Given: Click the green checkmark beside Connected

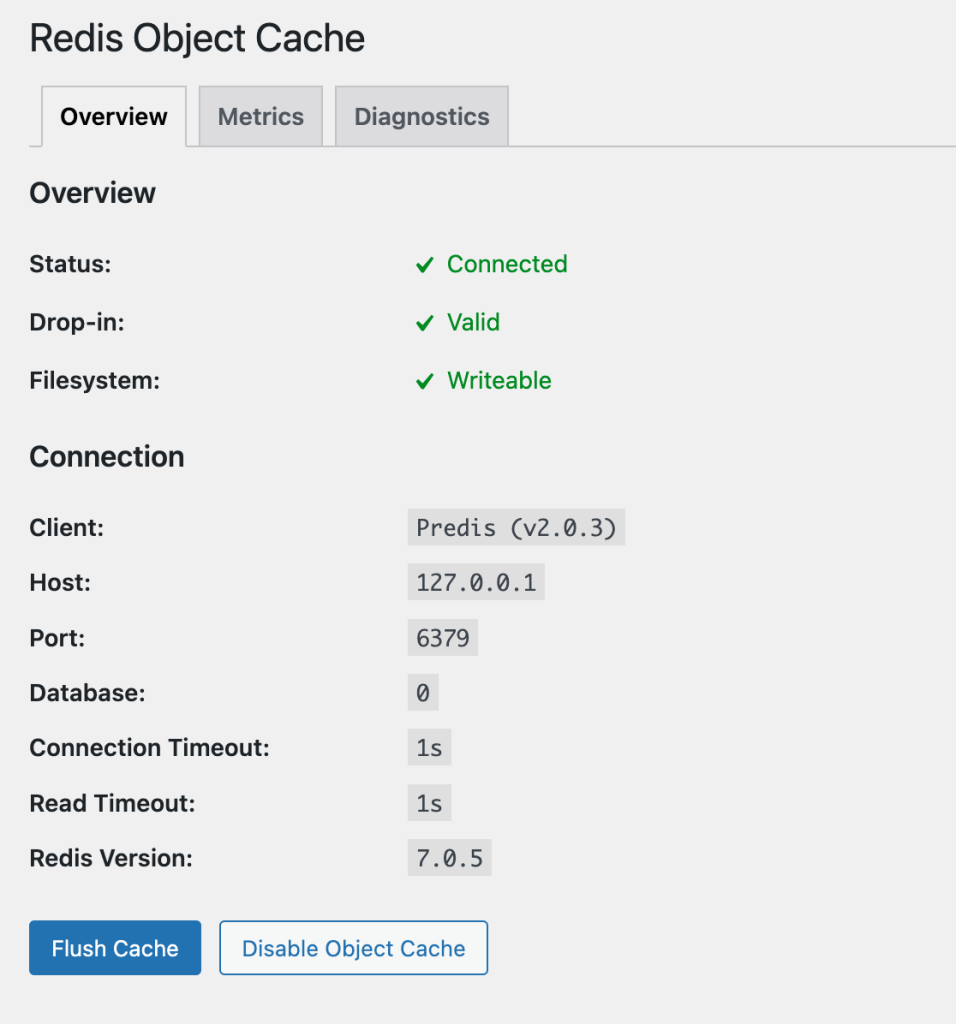Looking at the screenshot, I should click(x=425, y=265).
